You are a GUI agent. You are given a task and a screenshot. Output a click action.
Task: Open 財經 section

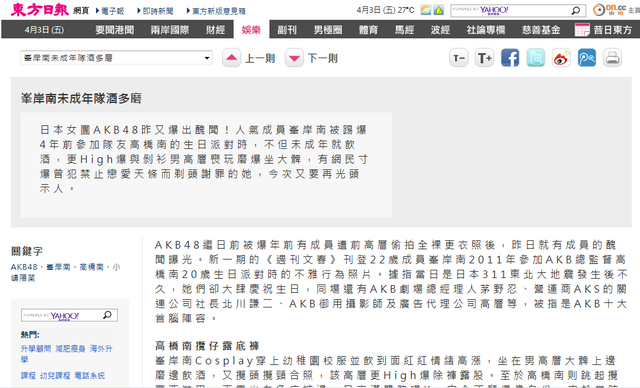[216, 30]
